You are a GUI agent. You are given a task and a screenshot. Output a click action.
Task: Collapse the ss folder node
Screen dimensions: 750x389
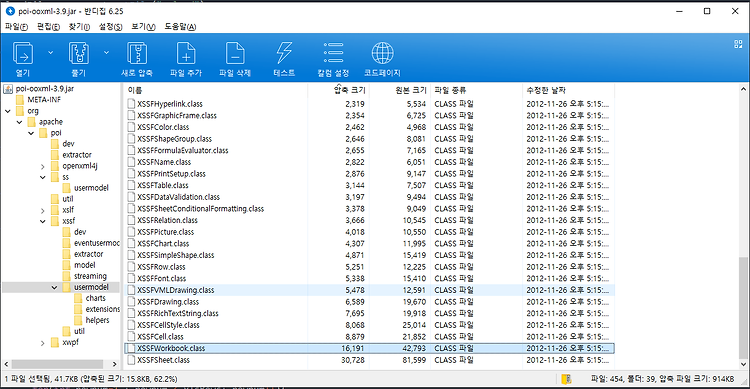click(x=43, y=178)
